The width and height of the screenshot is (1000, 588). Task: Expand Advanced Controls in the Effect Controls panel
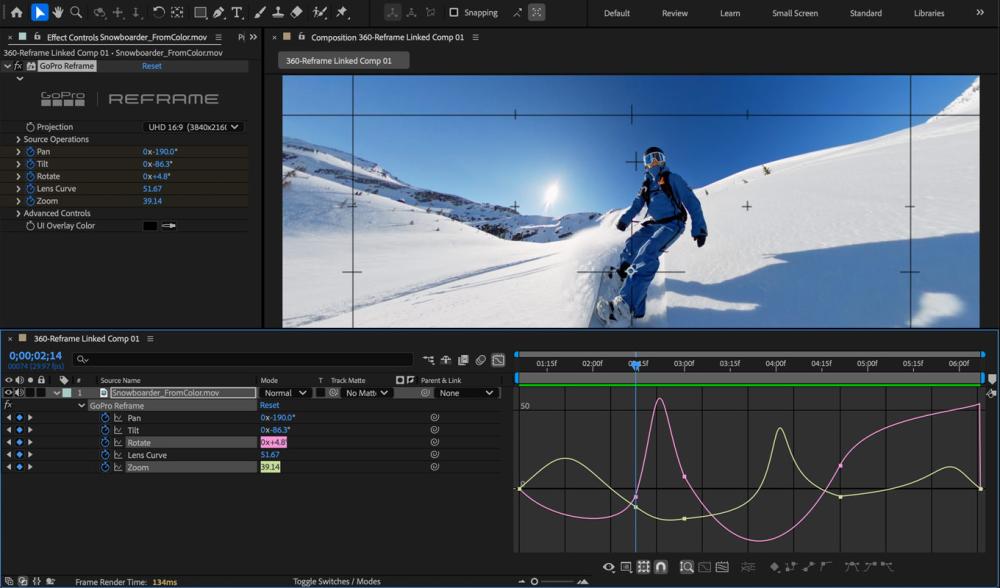click(x=18, y=213)
